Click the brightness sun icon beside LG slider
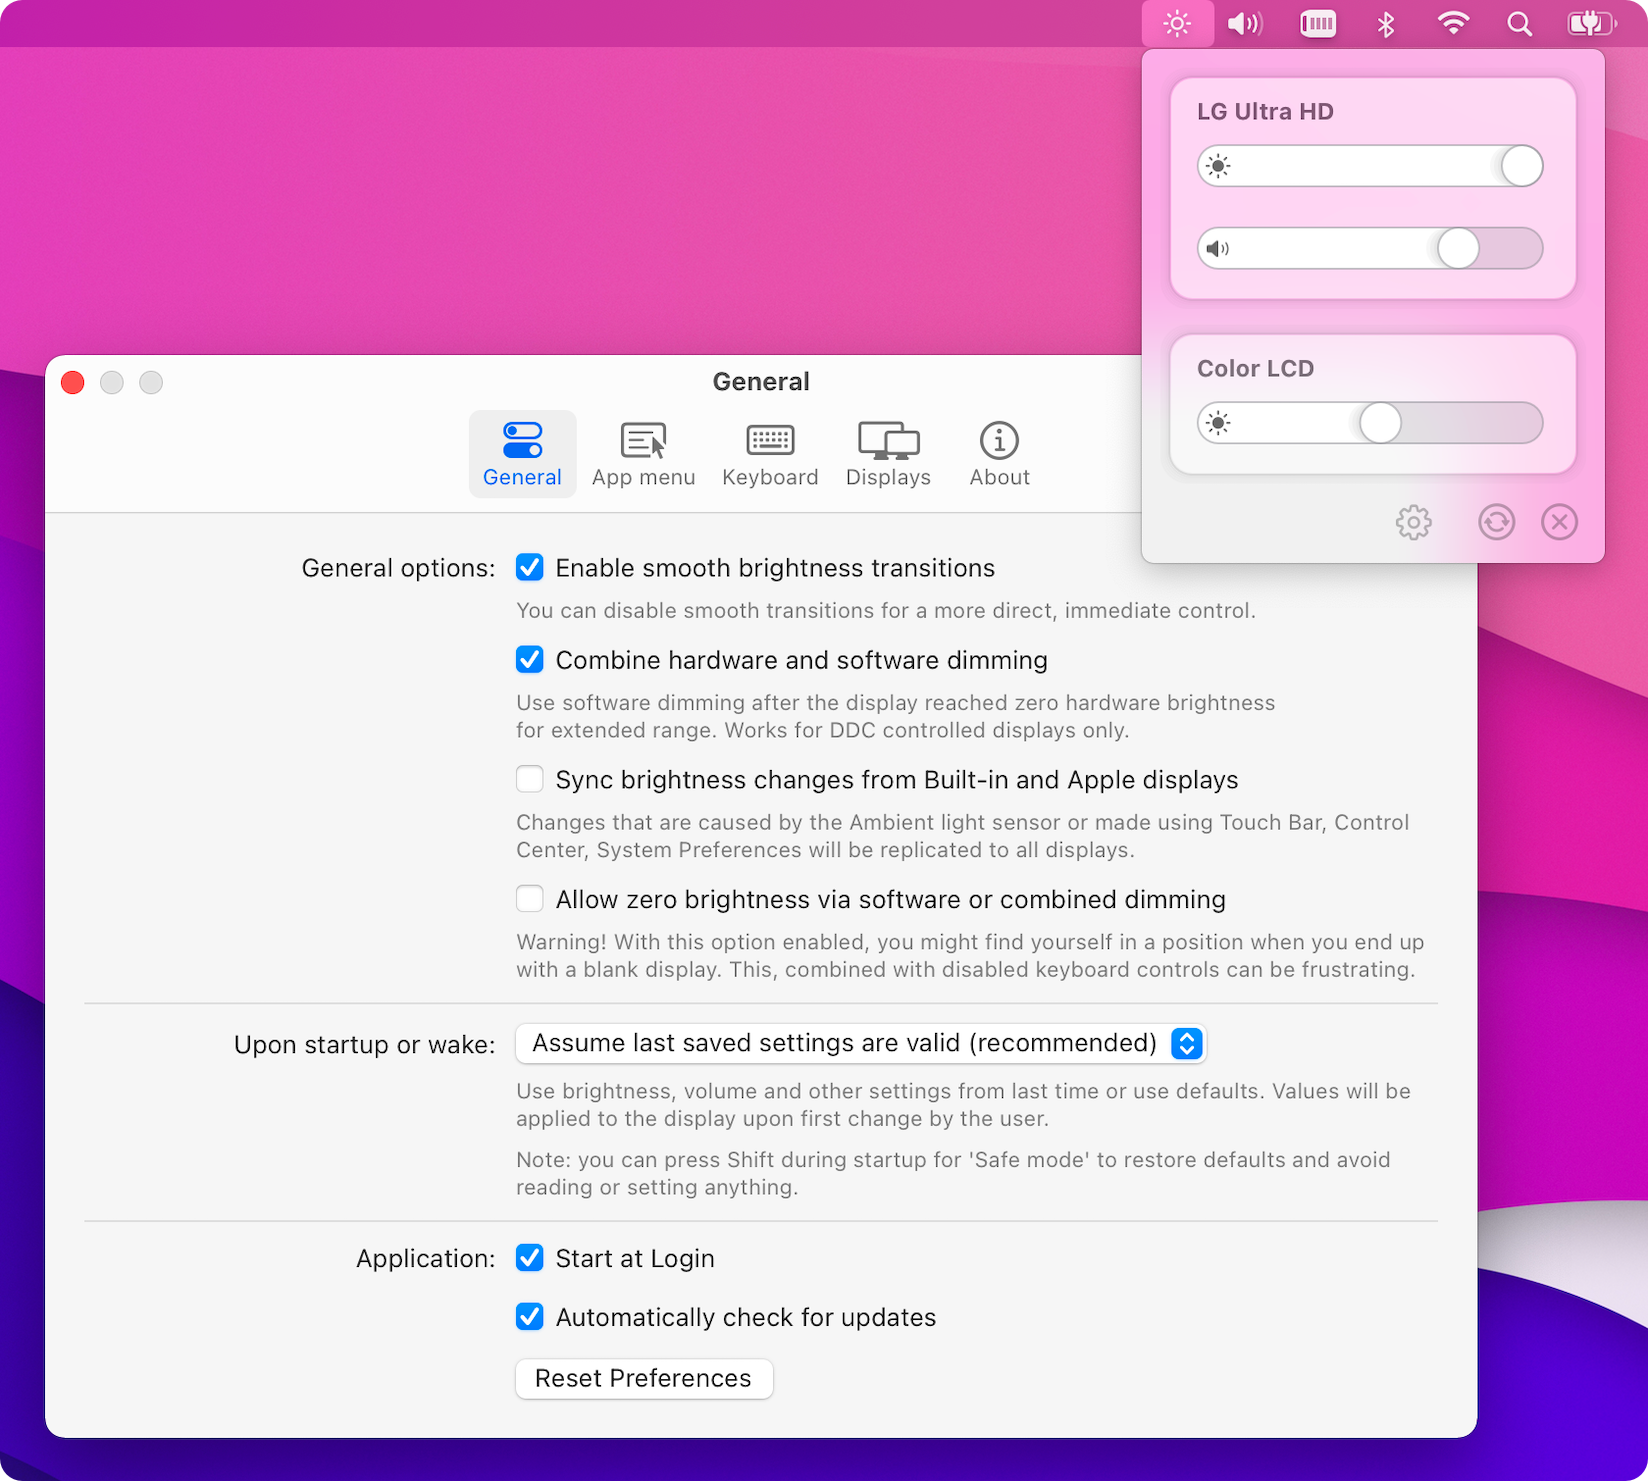The height and width of the screenshot is (1481, 1648). [1217, 166]
